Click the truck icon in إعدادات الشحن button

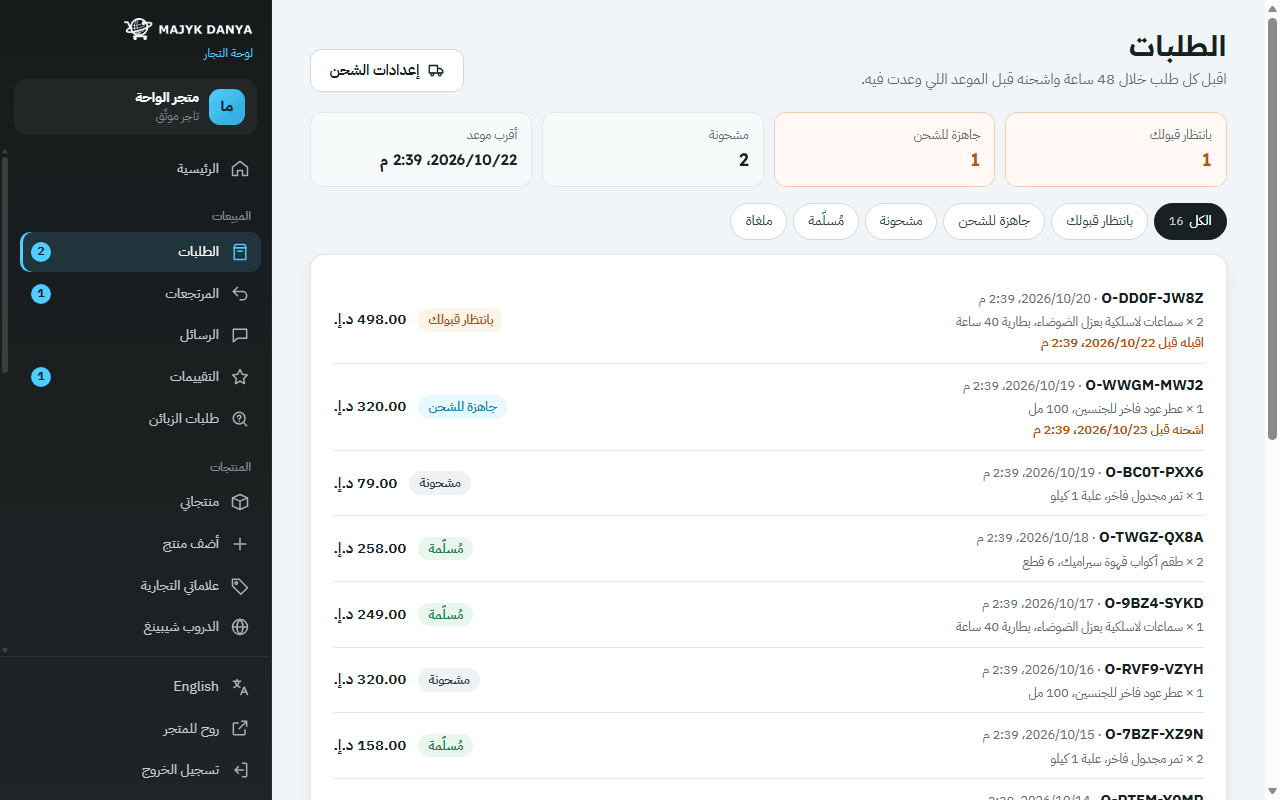pos(435,71)
